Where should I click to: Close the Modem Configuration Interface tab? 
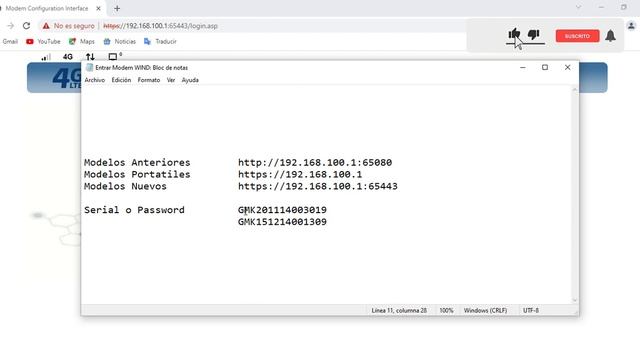98,8
